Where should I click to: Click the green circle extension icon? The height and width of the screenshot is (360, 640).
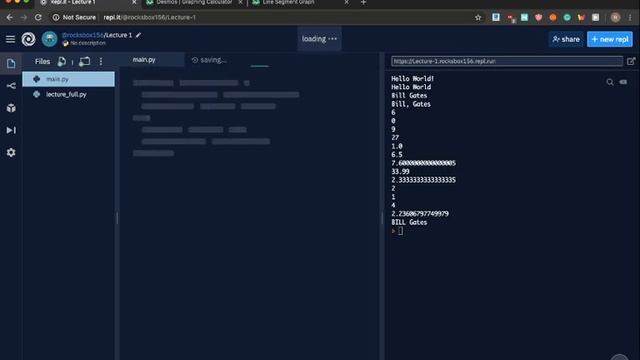pyautogui.click(x=567, y=17)
